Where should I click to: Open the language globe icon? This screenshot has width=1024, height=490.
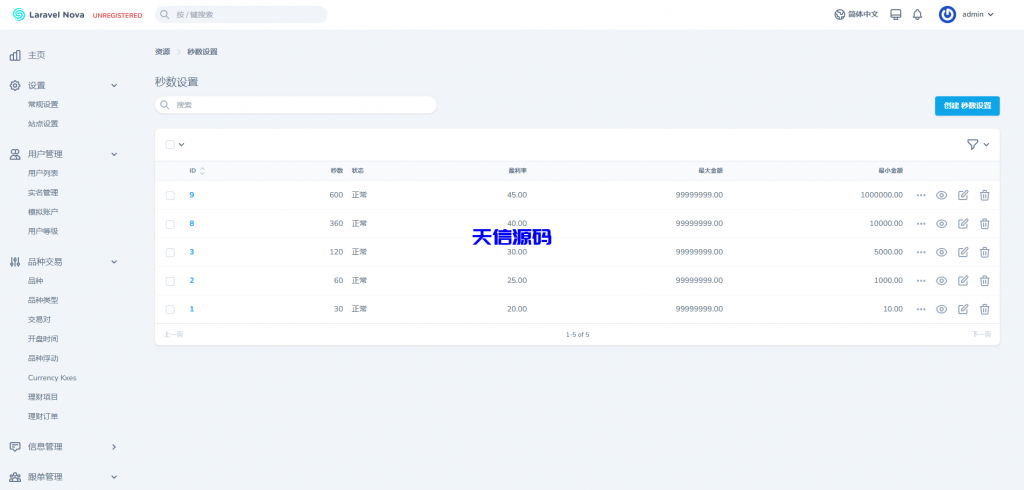(x=840, y=14)
